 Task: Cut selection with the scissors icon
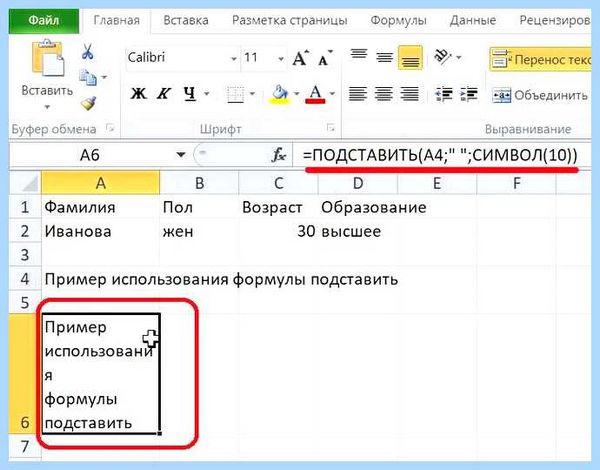pos(87,52)
